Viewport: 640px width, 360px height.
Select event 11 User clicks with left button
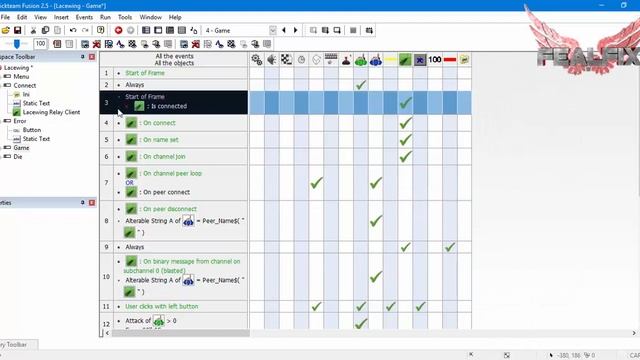point(162,307)
